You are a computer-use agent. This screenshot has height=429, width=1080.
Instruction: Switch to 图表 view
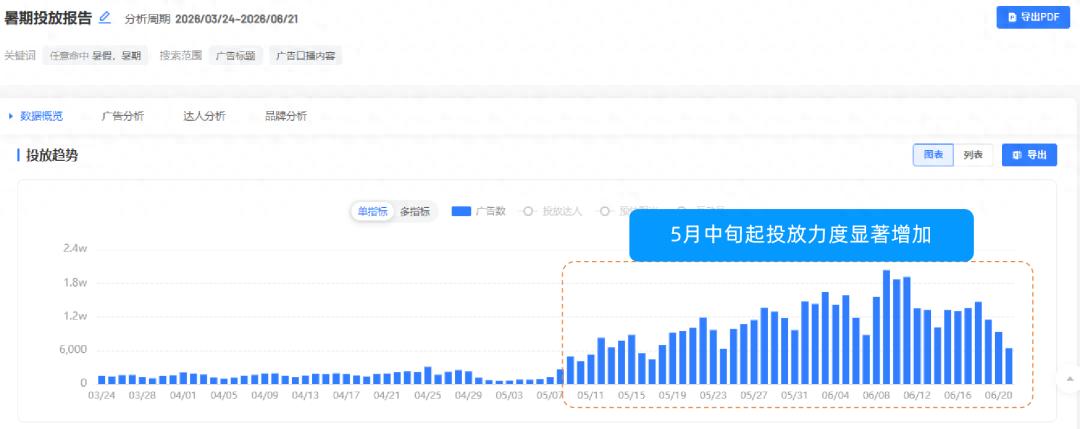933,155
